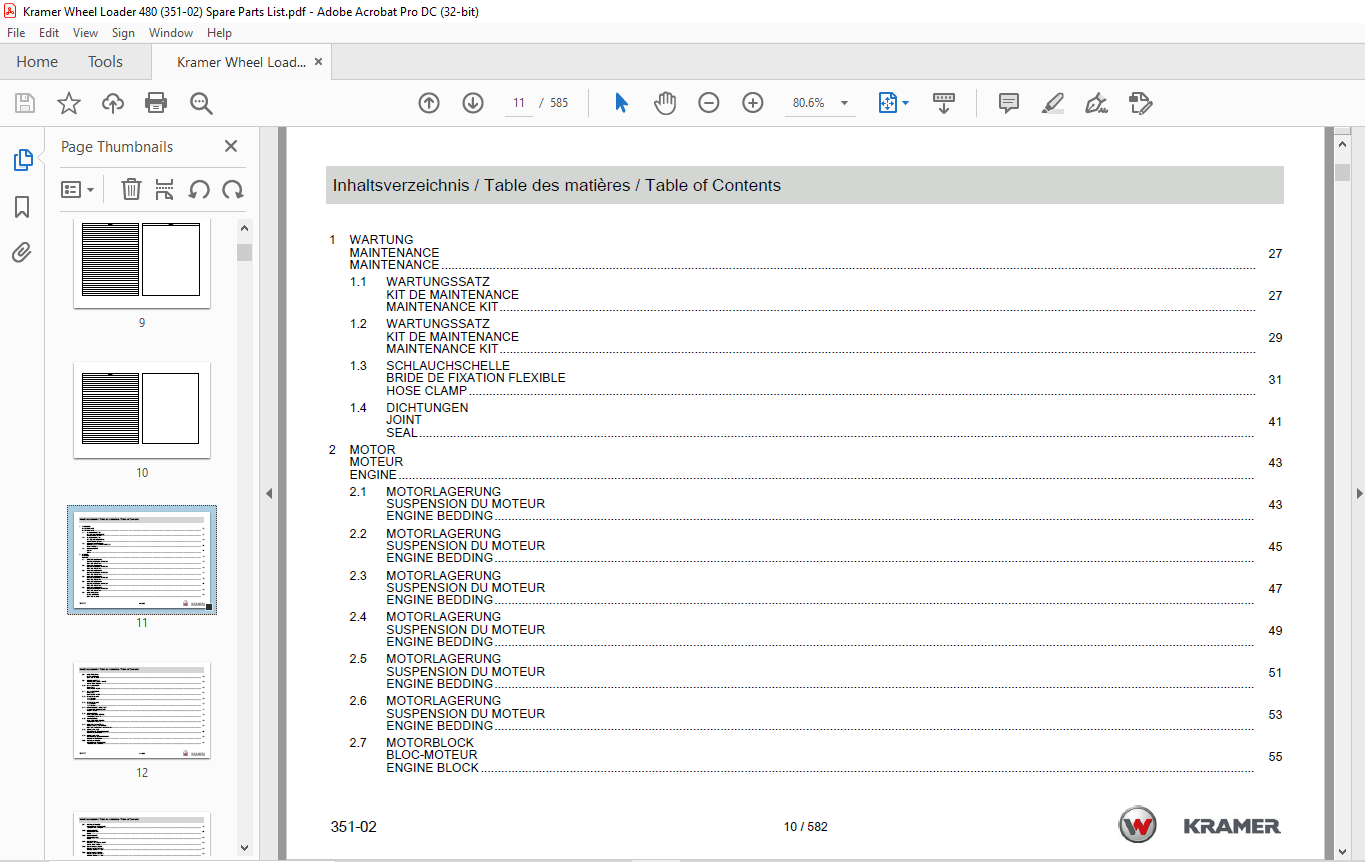Collapse the left navigation pane arrow
1365x862 pixels.
(x=267, y=493)
